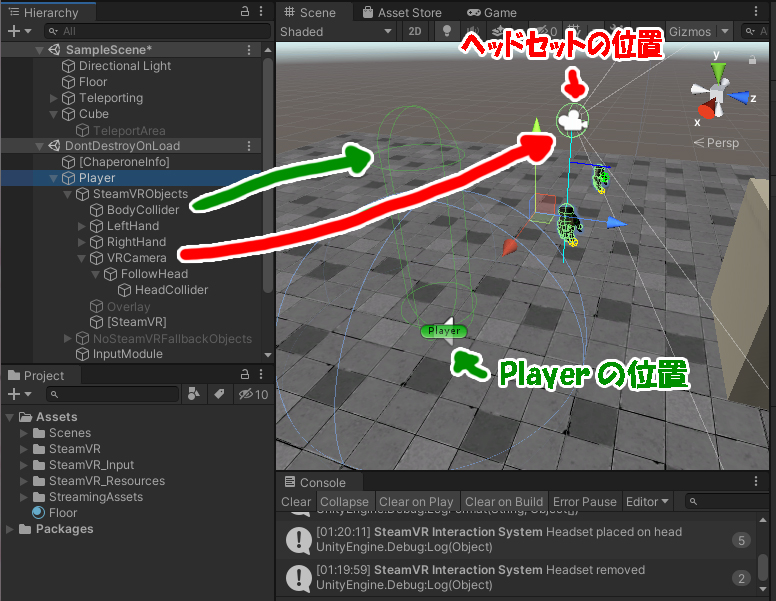
Task: Collapse the Cube object
Action: click(53, 114)
